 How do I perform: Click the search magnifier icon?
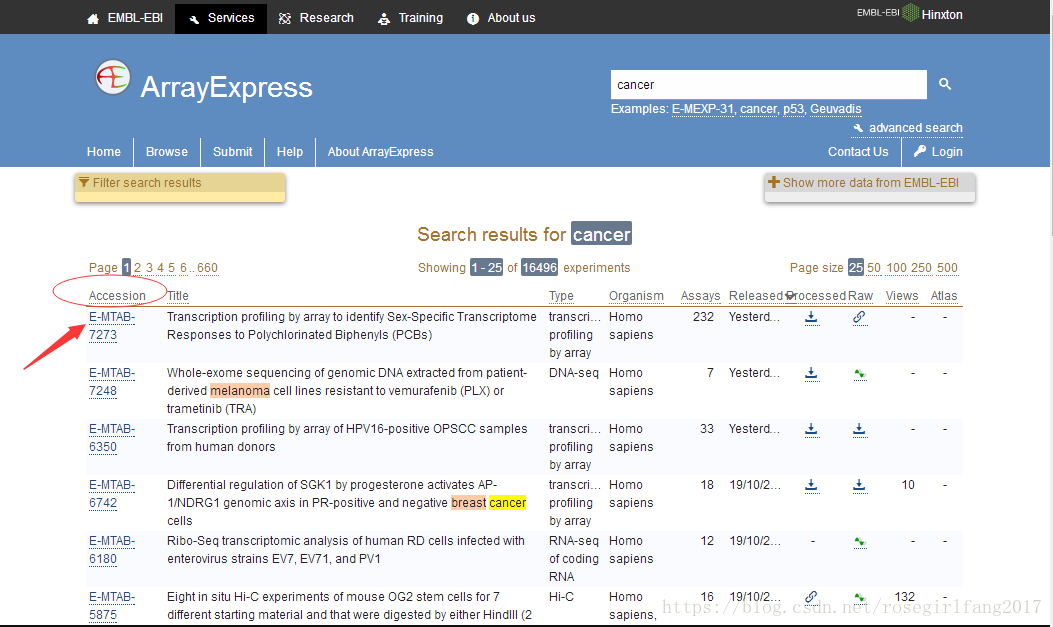[945, 84]
